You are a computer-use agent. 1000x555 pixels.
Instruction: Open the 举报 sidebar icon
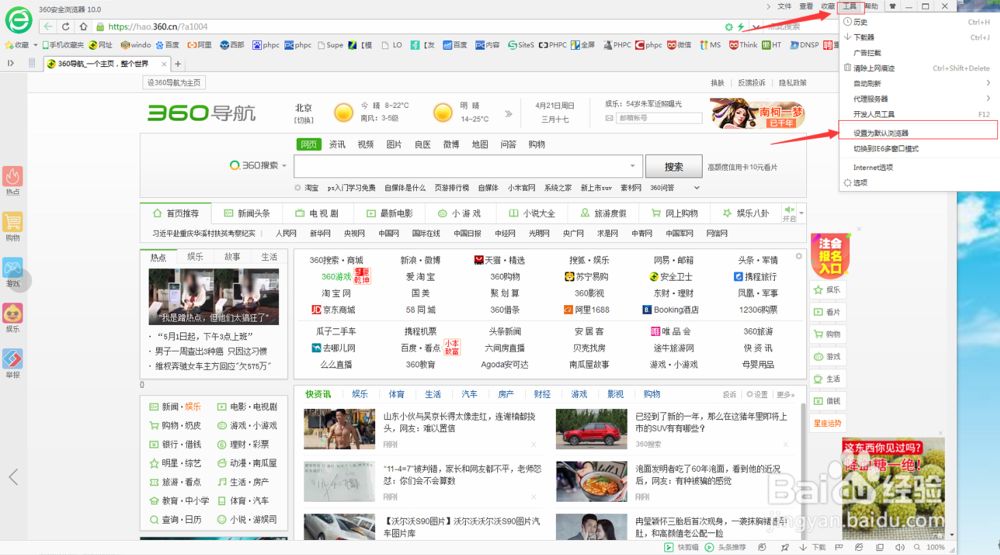tap(13, 364)
